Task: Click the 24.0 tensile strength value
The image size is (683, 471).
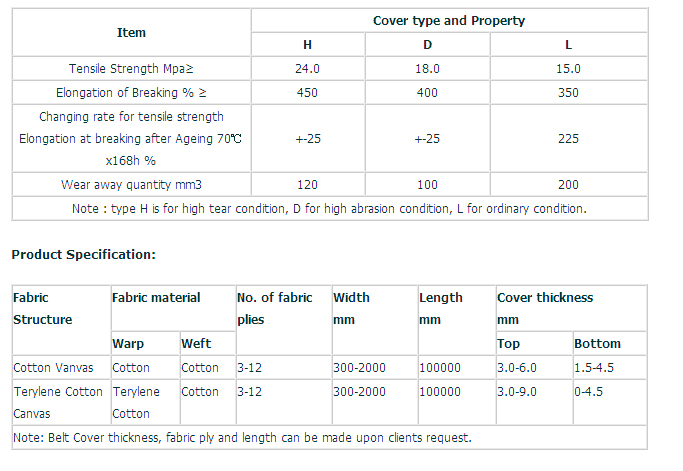Action: tap(307, 69)
